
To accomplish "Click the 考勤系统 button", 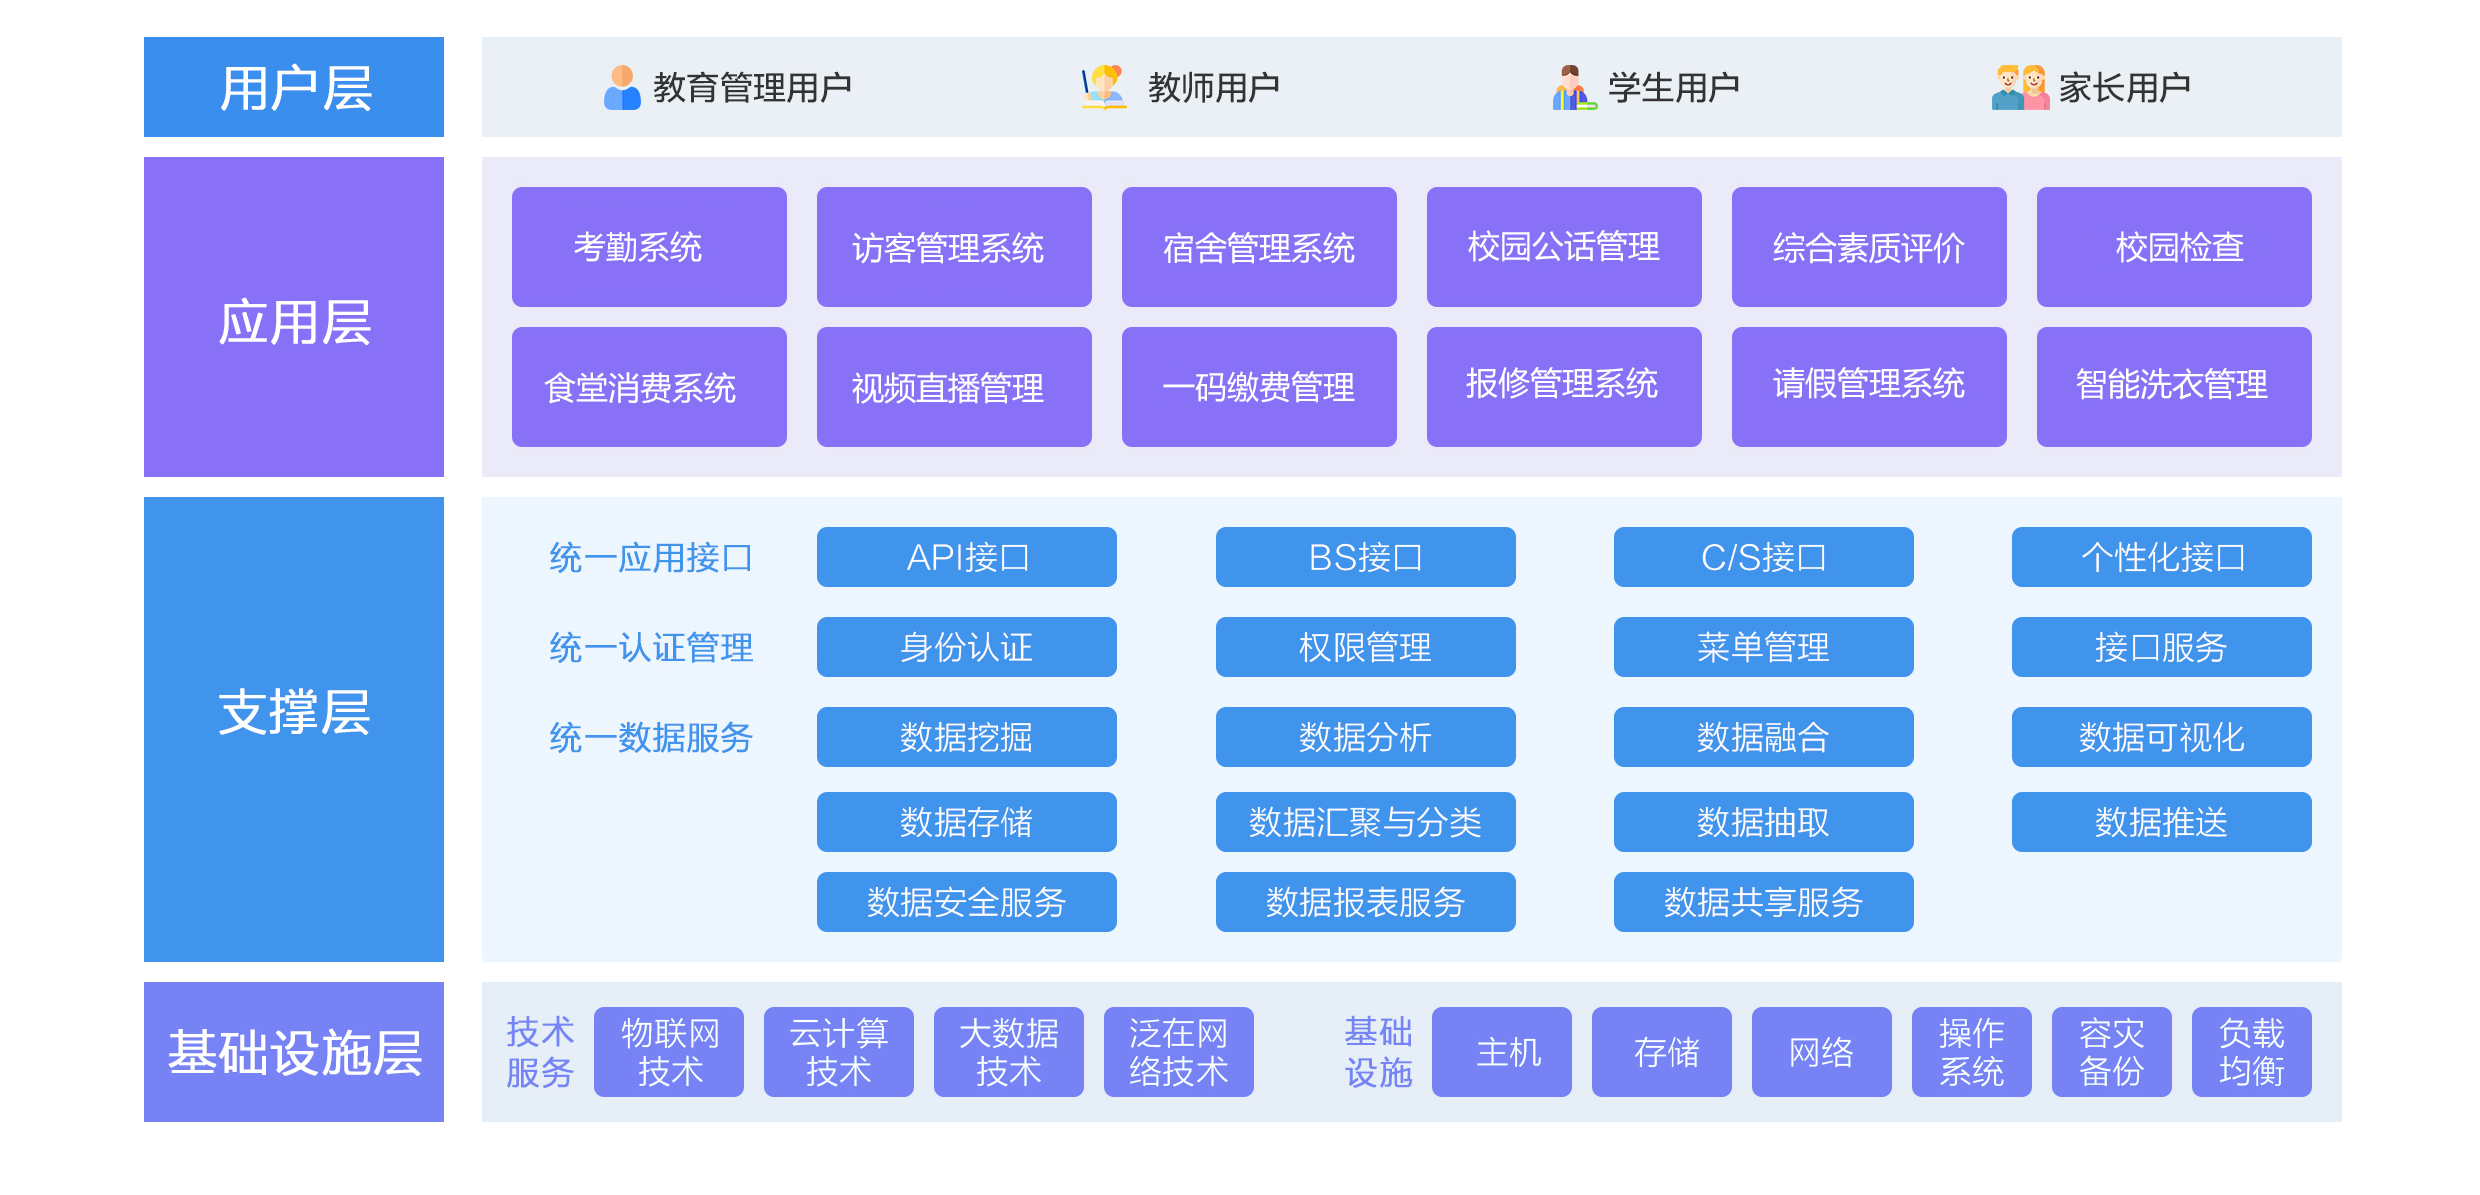I will pyautogui.click(x=649, y=247).
